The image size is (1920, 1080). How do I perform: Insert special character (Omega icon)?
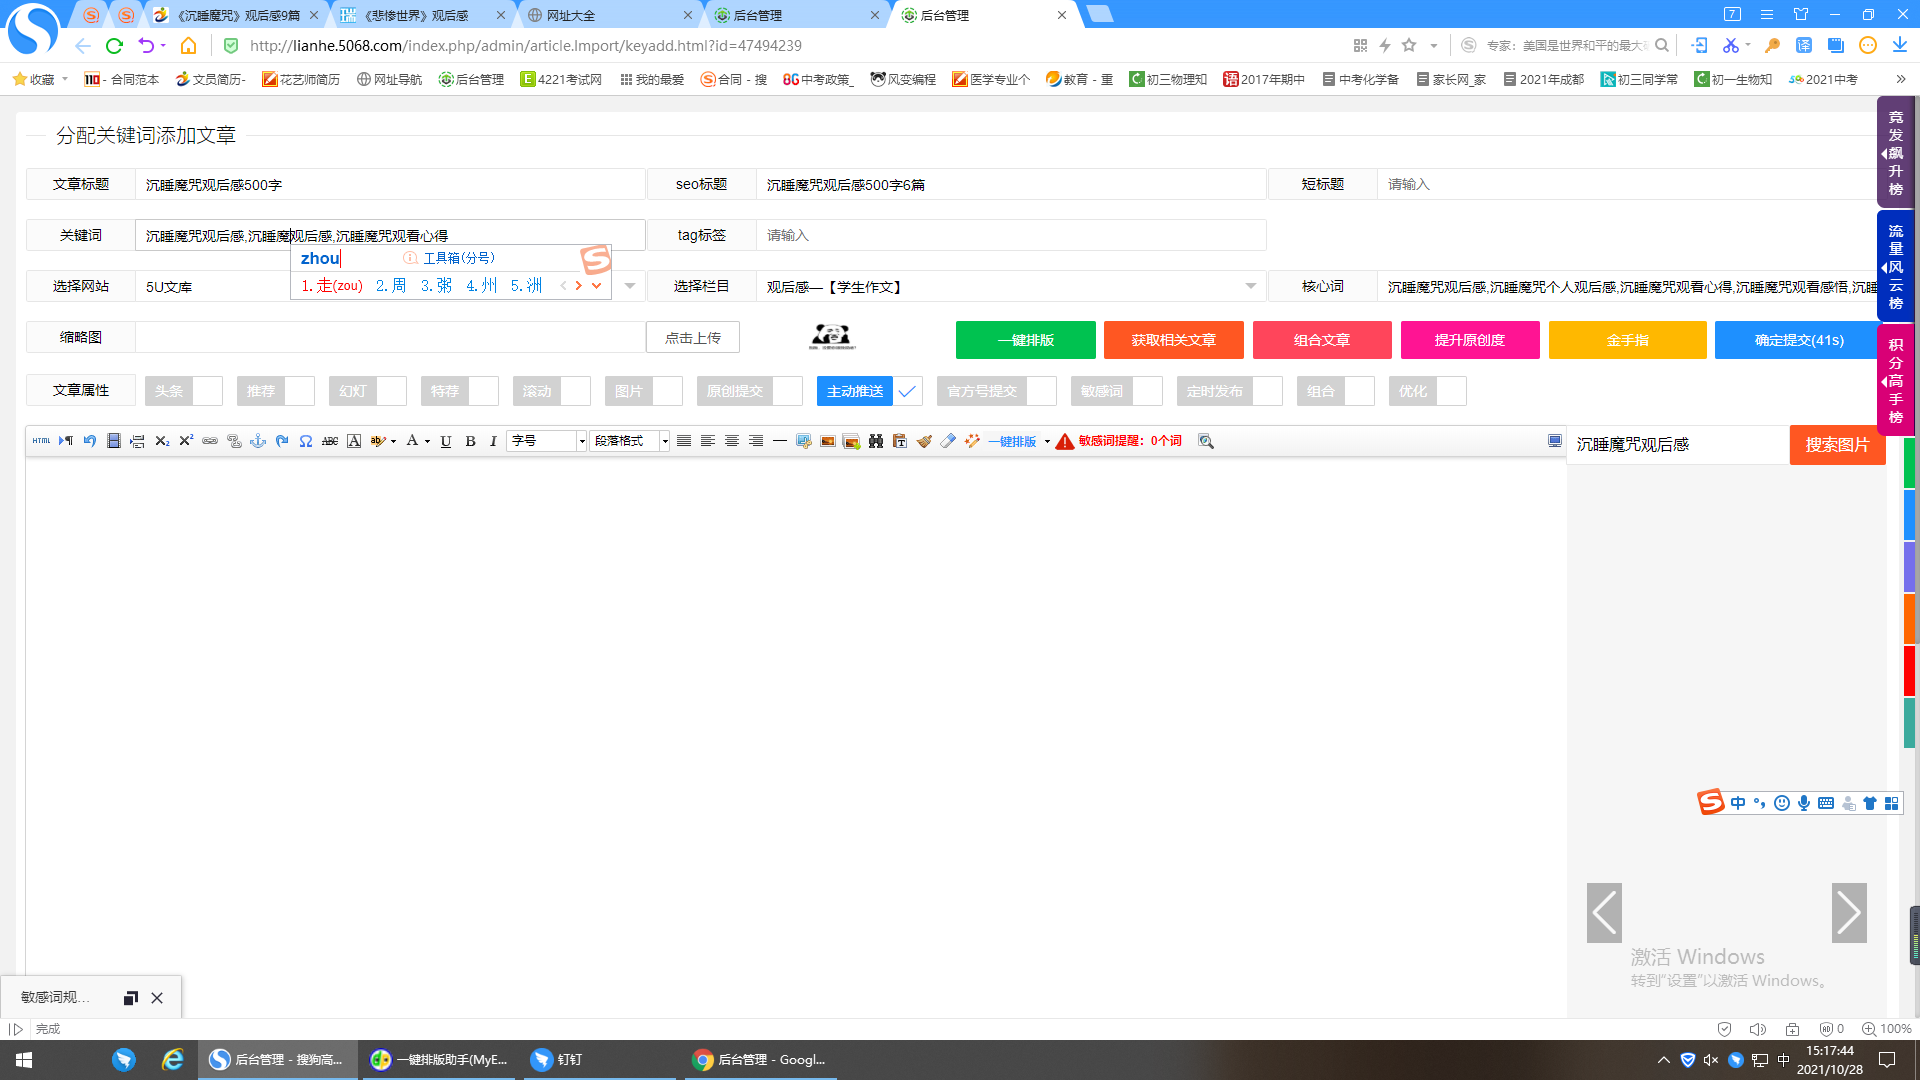pyautogui.click(x=306, y=441)
